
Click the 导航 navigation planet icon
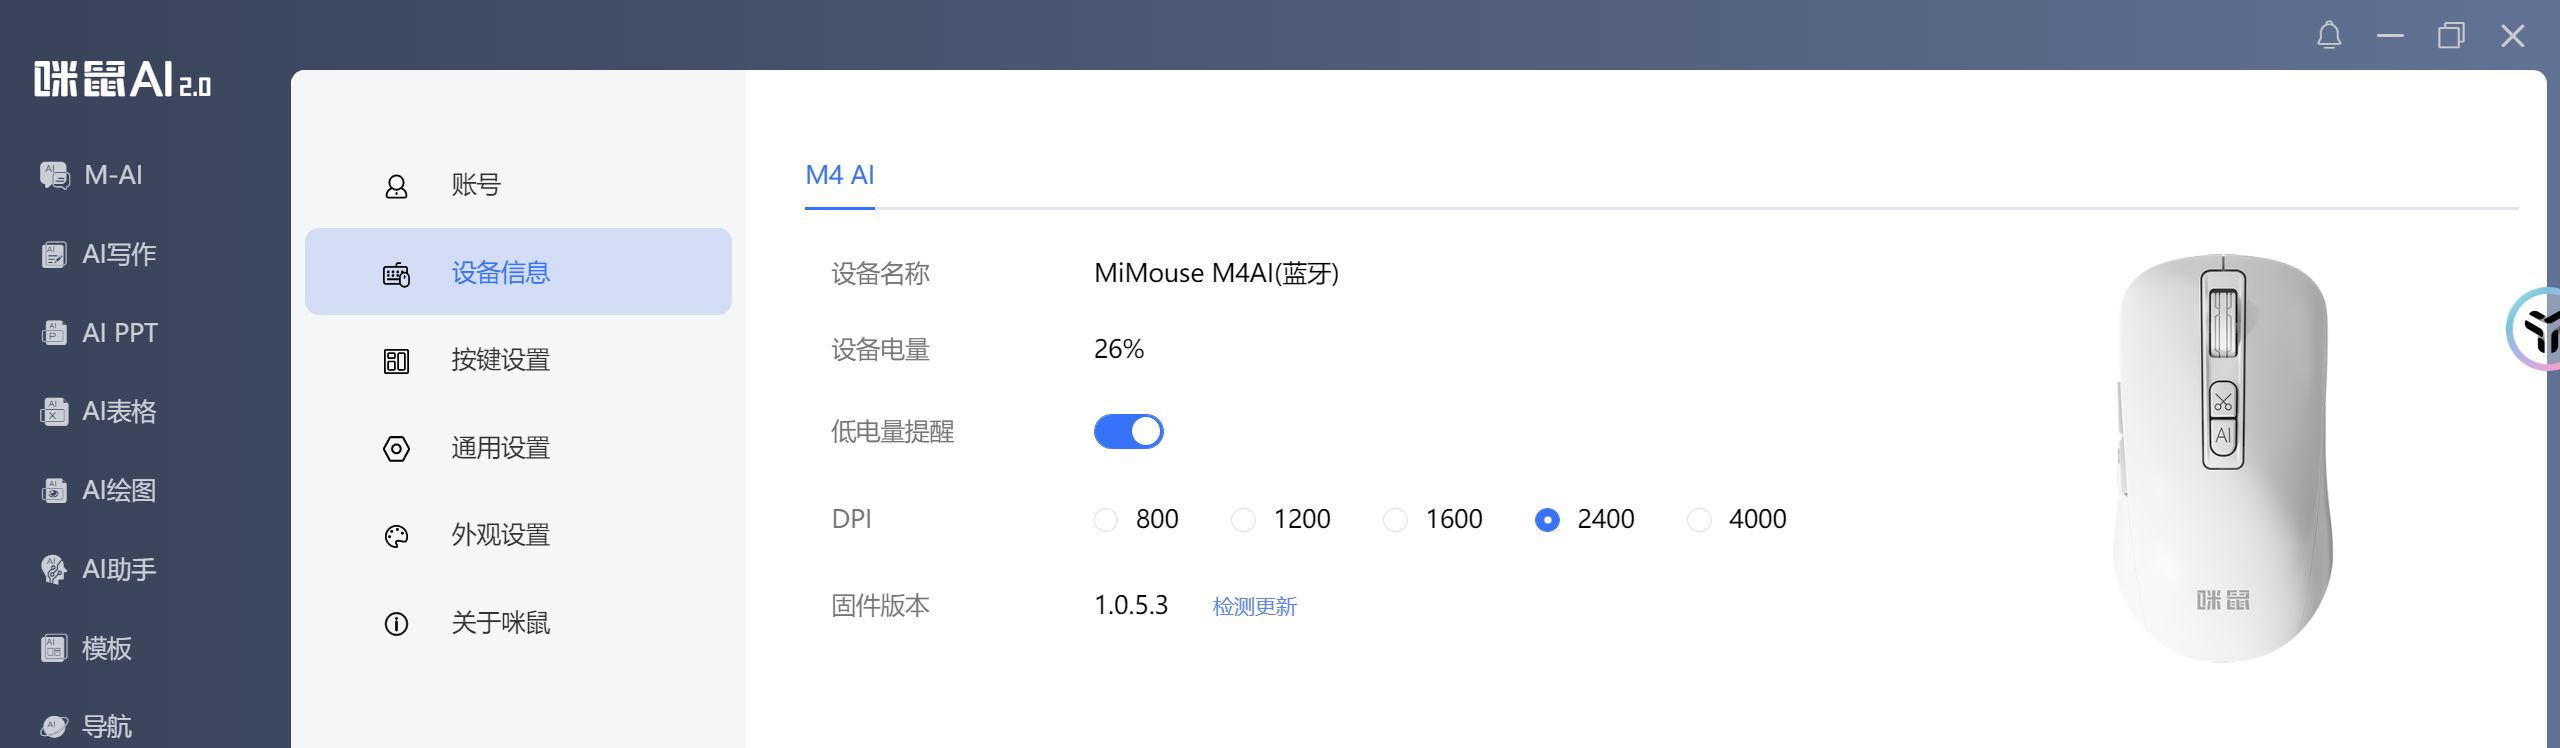[55, 726]
